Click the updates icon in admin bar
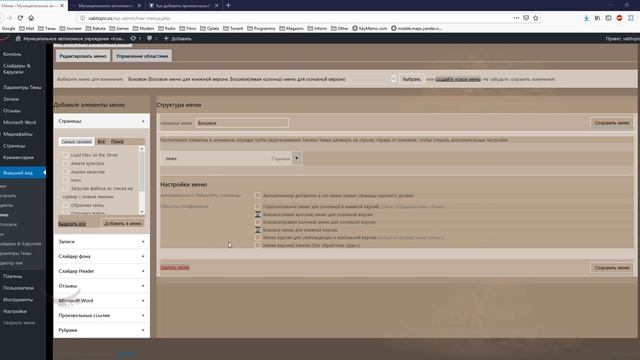640x360 pixels. click(x=133, y=38)
